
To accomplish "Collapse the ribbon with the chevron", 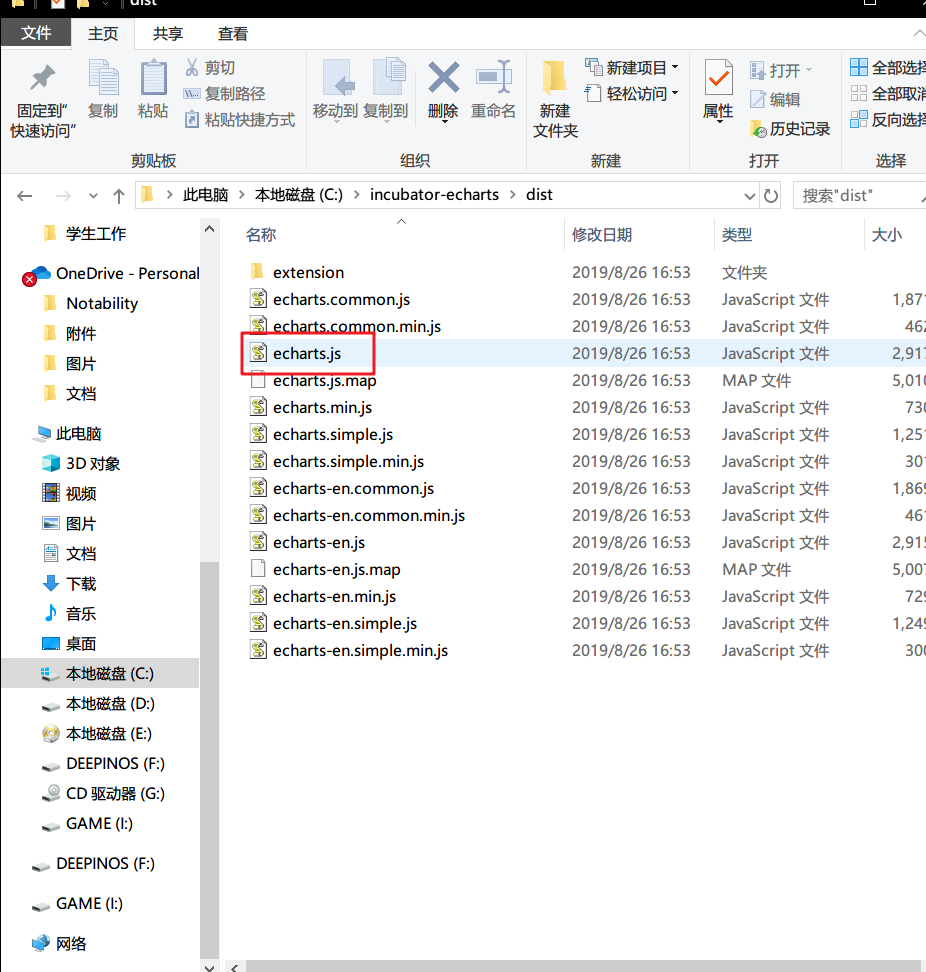I will [x=919, y=33].
